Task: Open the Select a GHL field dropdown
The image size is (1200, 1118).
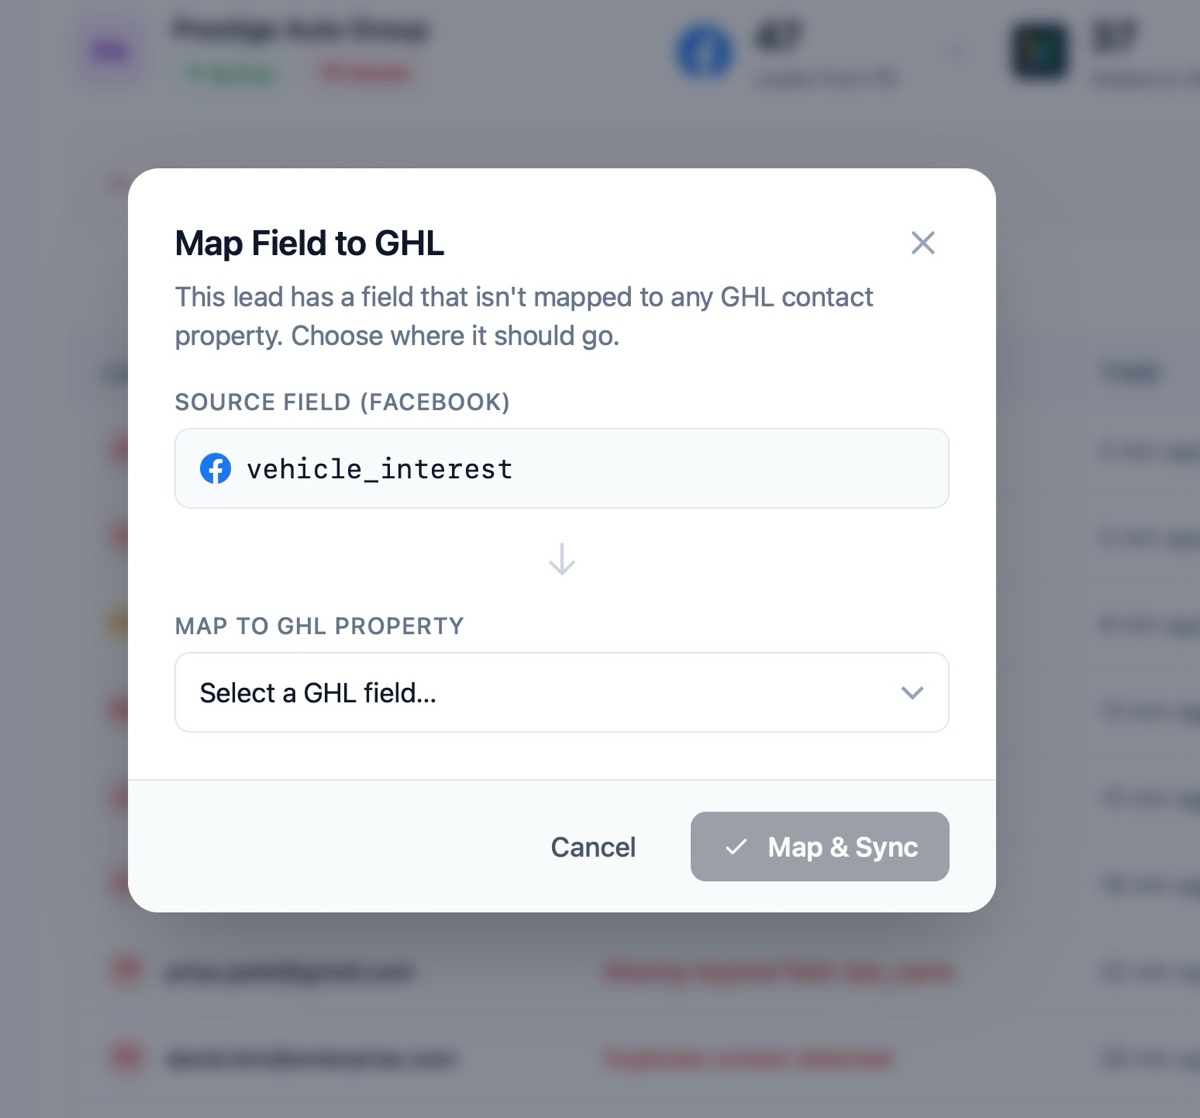Action: pyautogui.click(x=561, y=692)
